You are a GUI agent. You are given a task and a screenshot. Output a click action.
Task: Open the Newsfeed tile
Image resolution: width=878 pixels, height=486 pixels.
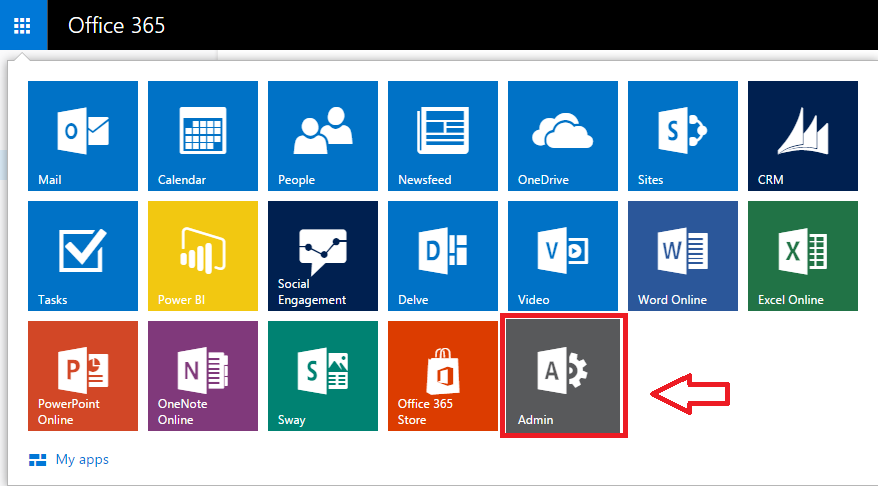coord(443,136)
